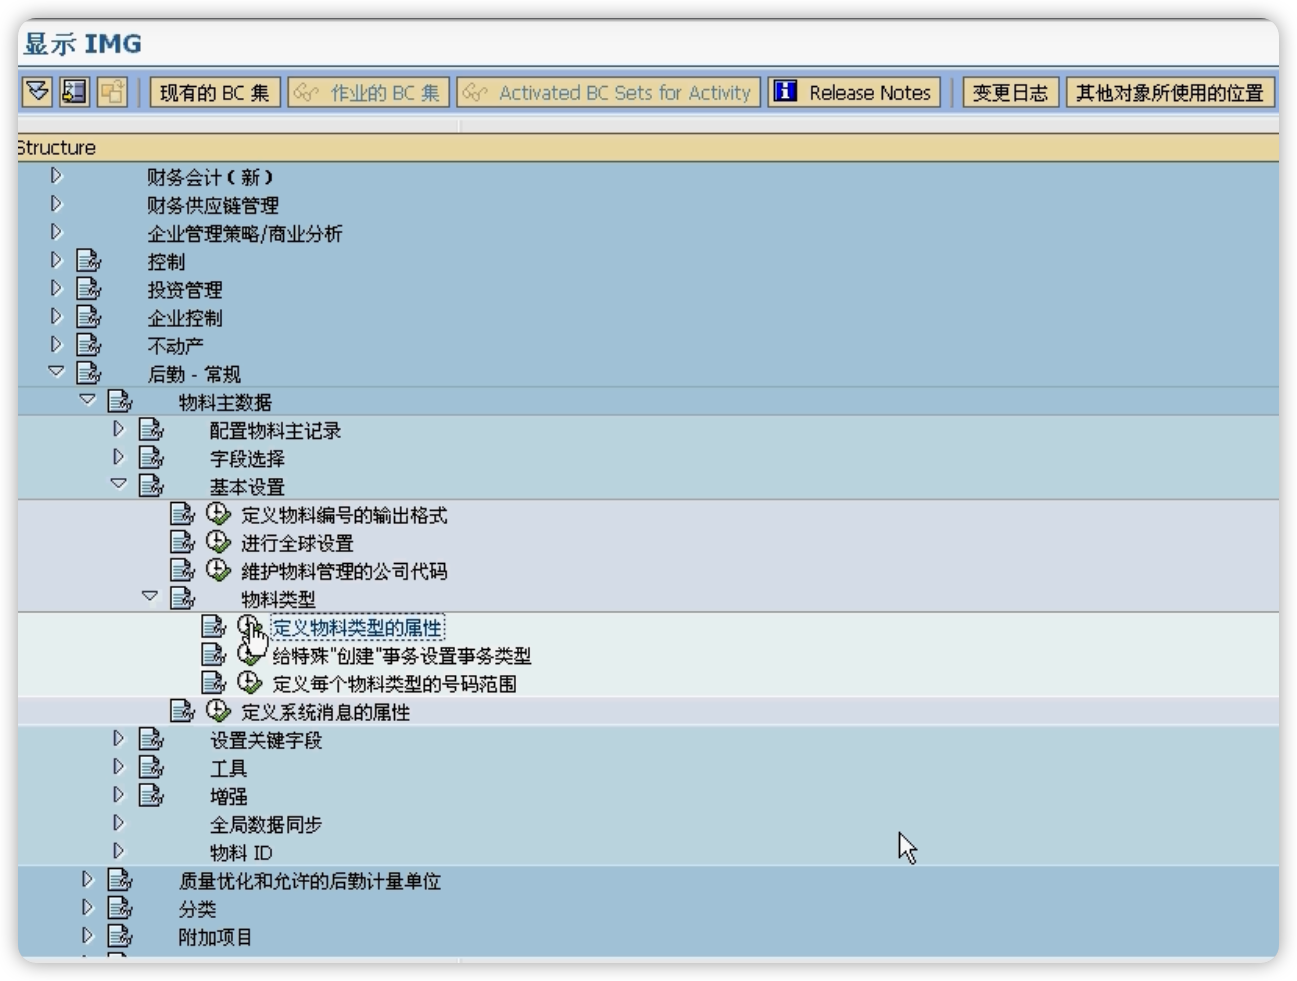Open documentation icon for 基本设置
Viewport: 1297px width, 981px height.
pyautogui.click(x=151, y=486)
